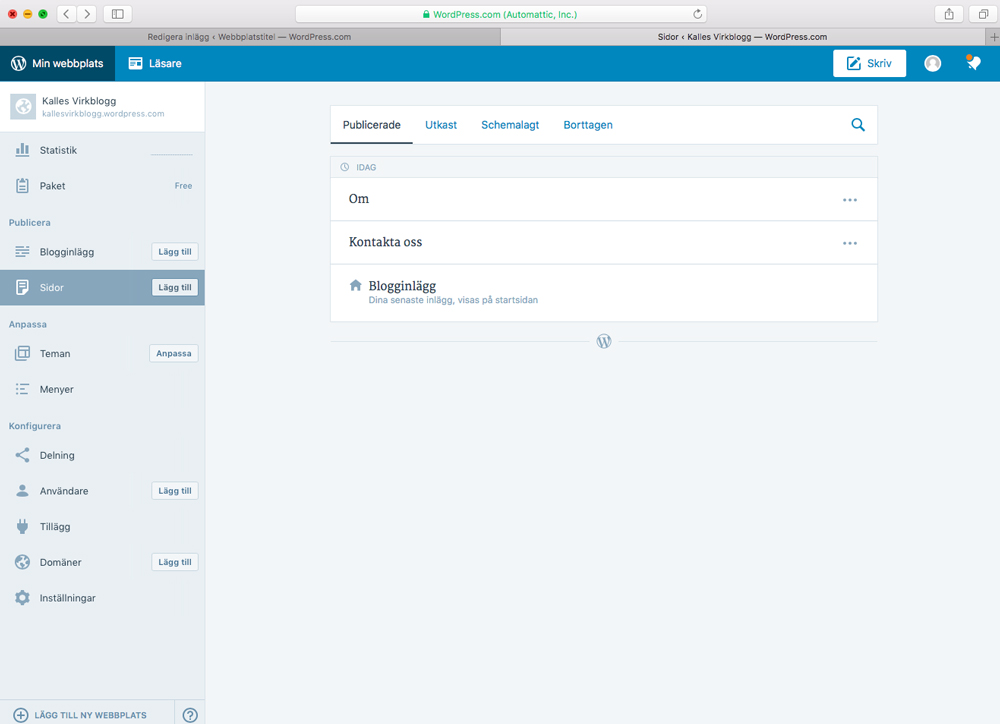
Task: Toggle the Safari sidebar button
Action: click(117, 14)
